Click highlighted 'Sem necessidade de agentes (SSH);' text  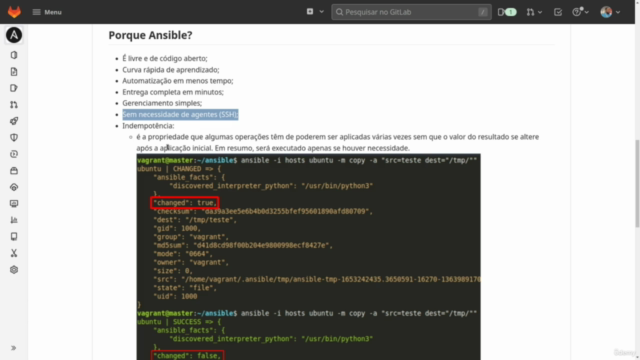coord(180,114)
